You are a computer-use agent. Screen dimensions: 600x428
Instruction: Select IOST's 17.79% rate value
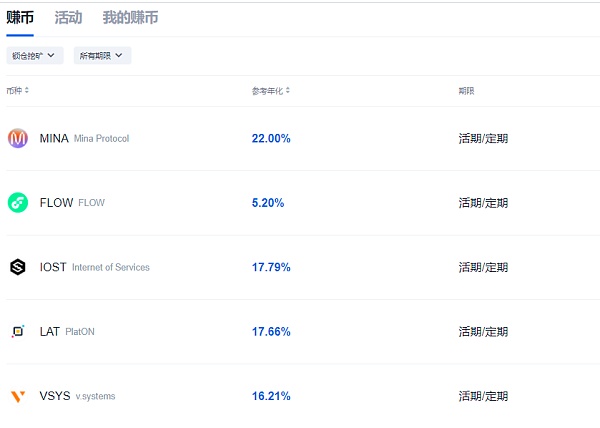point(271,267)
